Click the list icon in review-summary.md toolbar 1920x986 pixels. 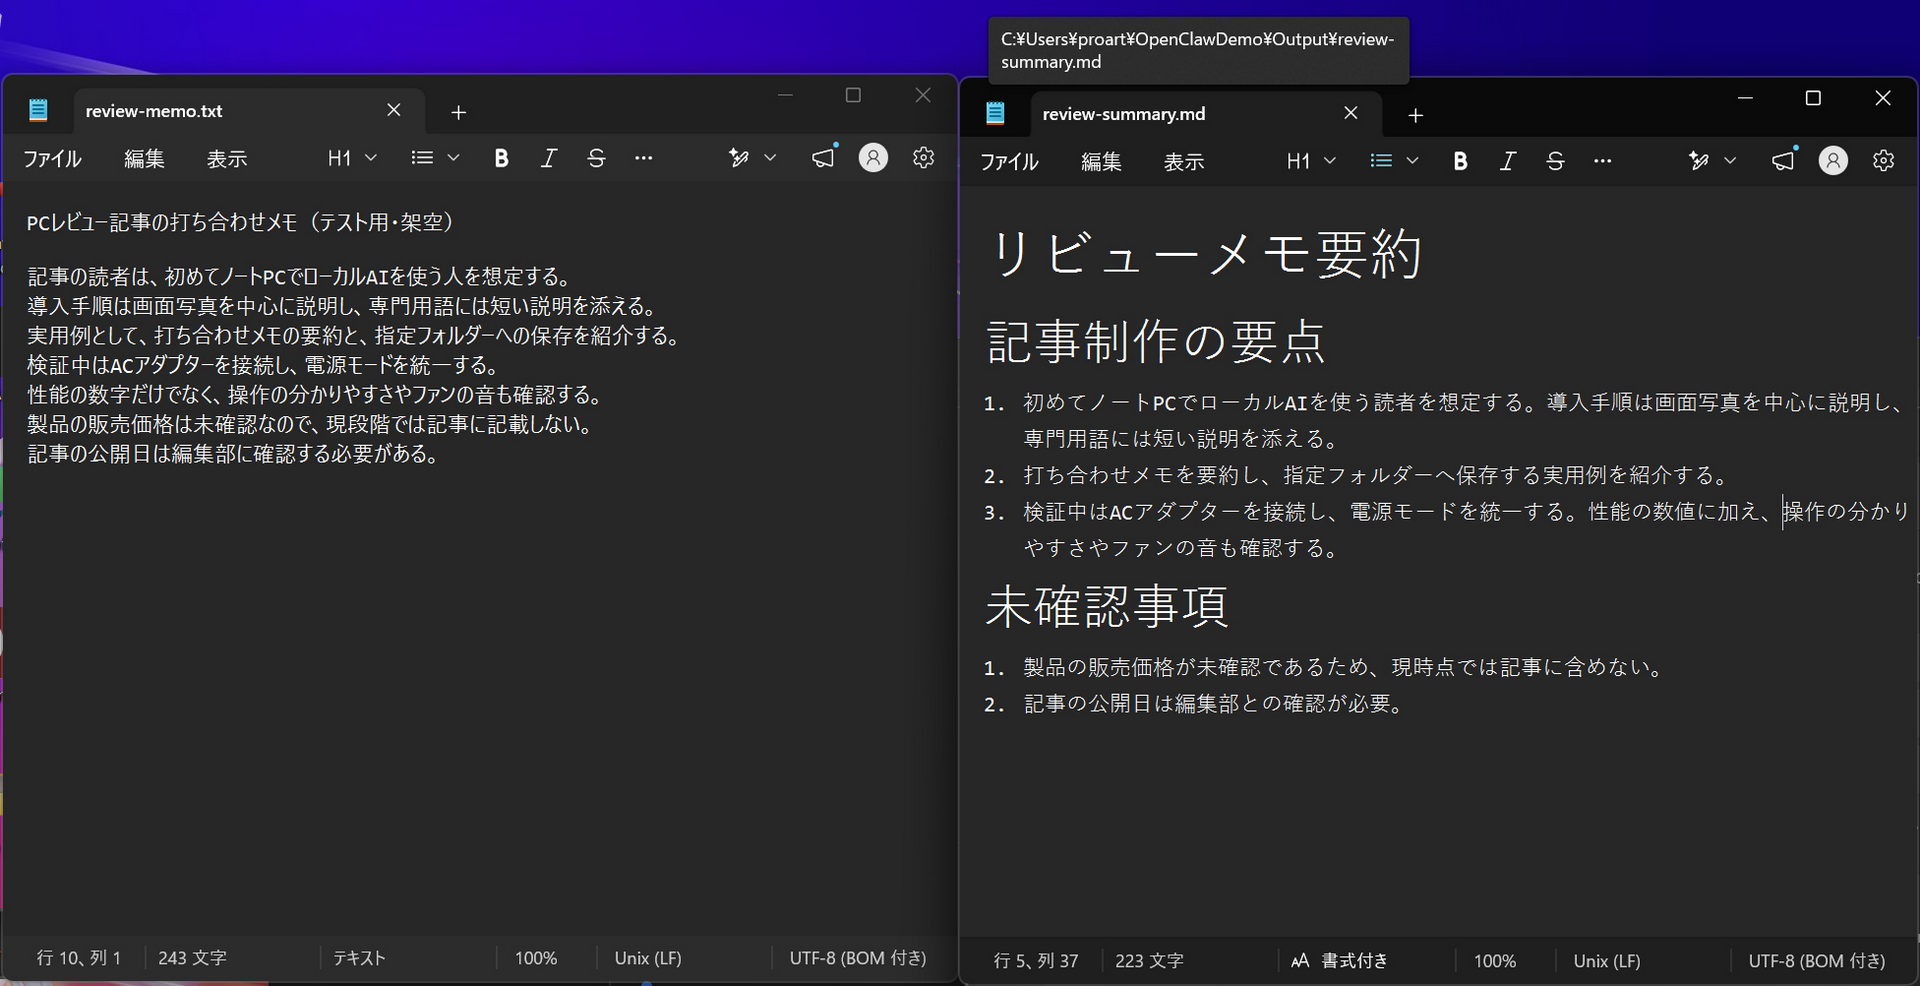point(1381,161)
